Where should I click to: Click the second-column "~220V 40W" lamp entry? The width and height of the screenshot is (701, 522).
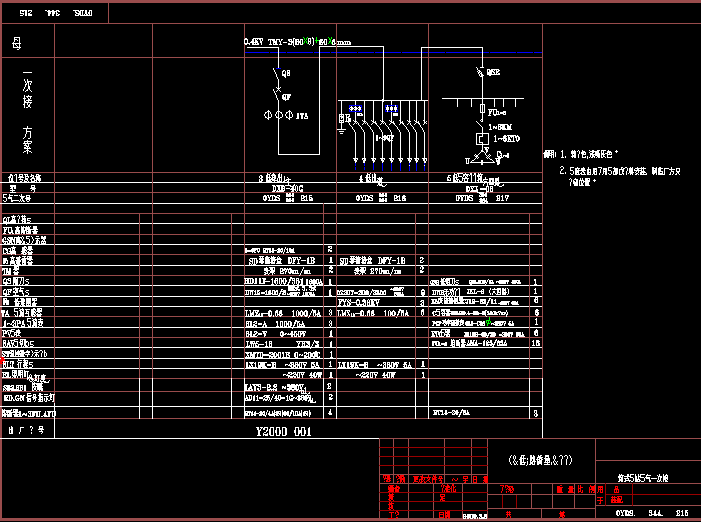(375, 375)
